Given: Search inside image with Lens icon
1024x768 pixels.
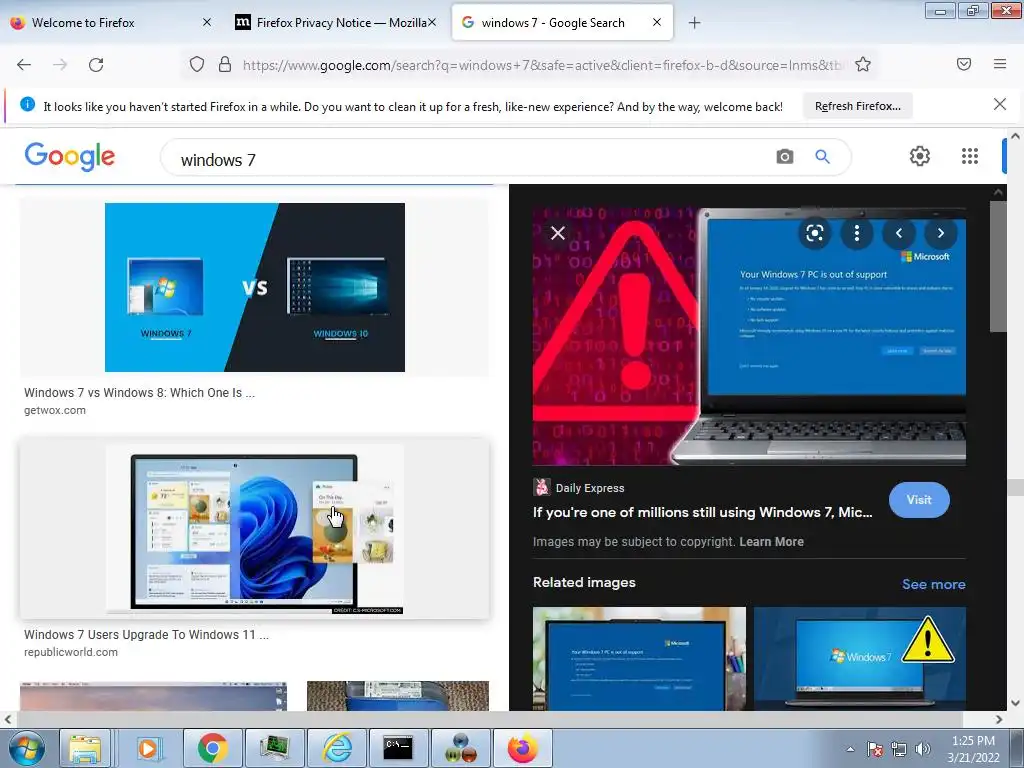Looking at the screenshot, I should click(x=814, y=233).
